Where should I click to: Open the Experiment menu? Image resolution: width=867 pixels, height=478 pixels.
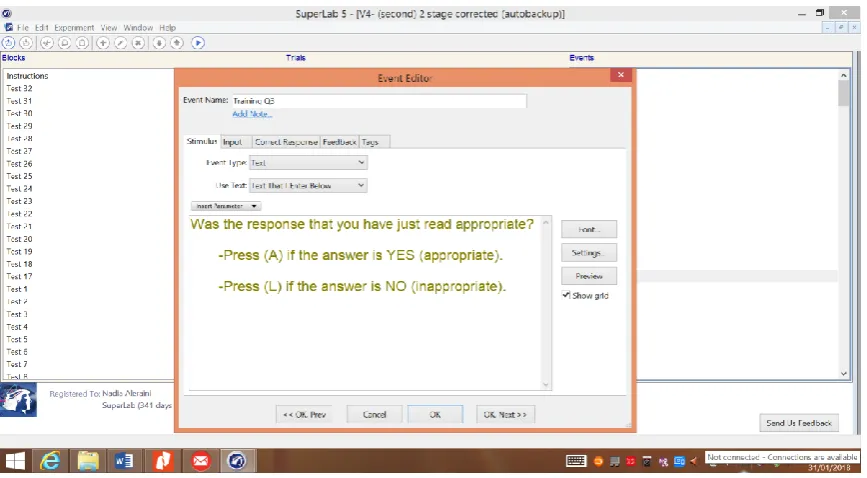(74, 28)
